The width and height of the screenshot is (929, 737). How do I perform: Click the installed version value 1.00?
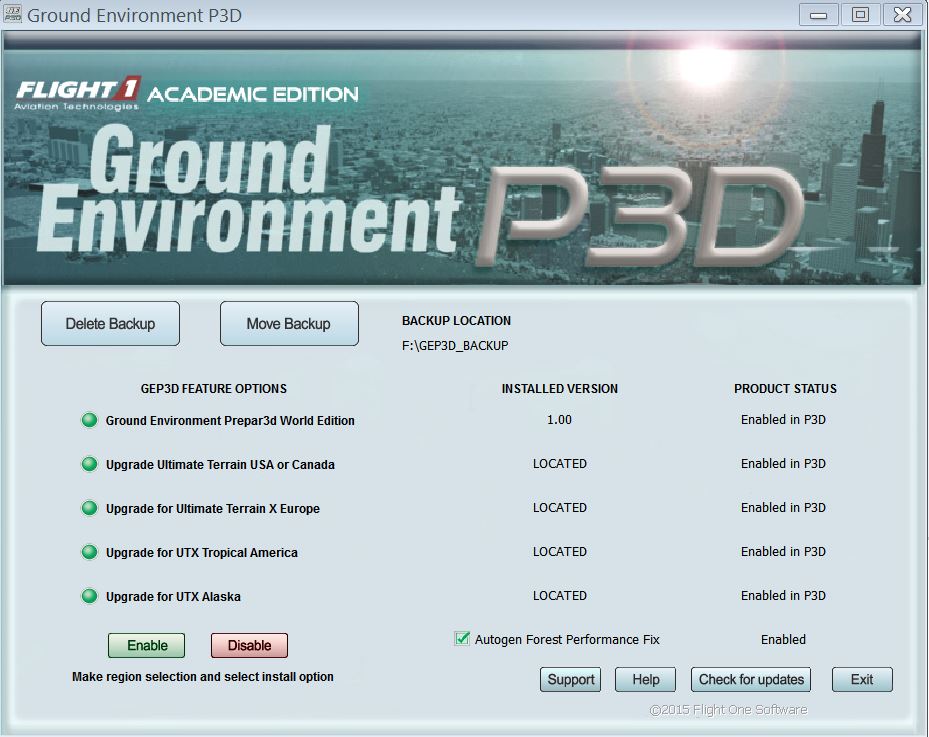(x=559, y=419)
